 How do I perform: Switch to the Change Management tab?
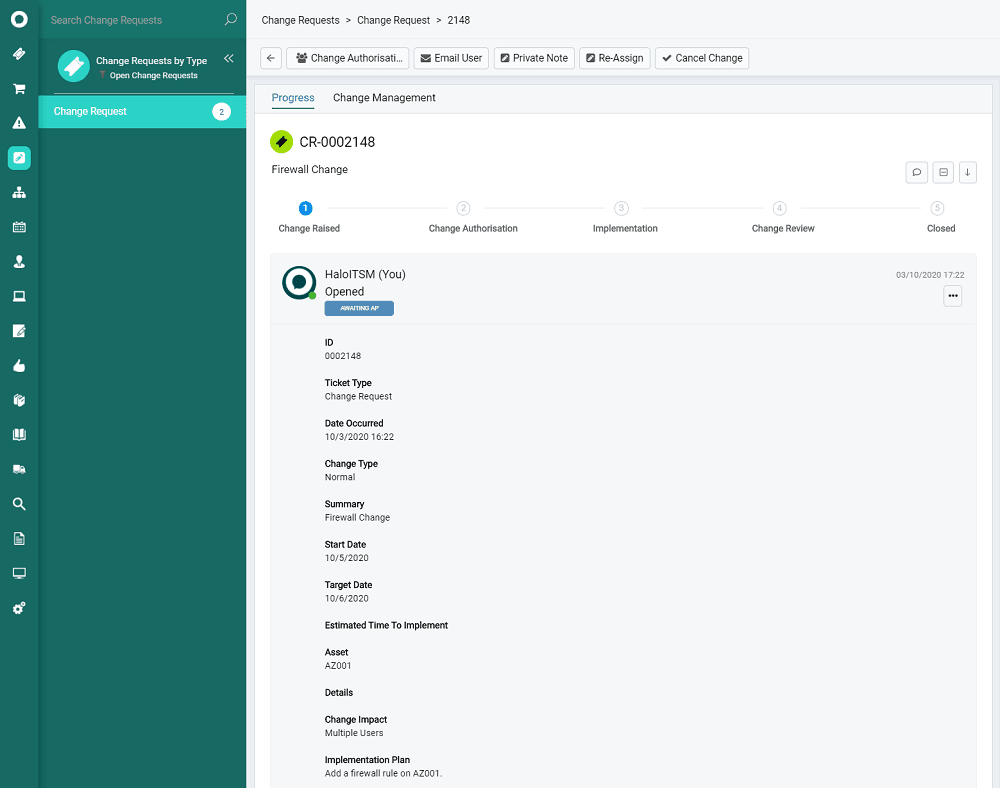[x=385, y=97]
